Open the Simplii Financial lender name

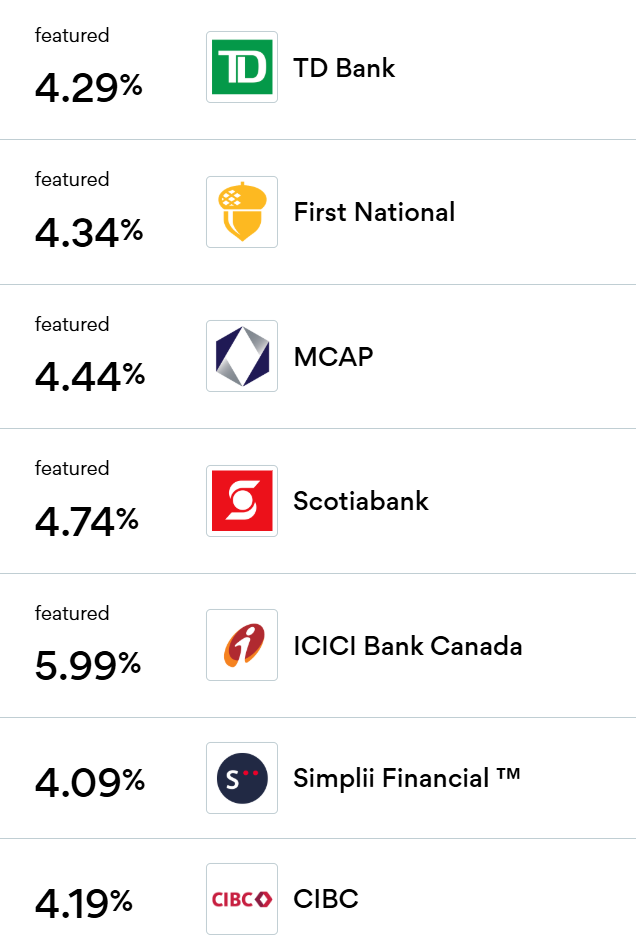tap(406, 778)
